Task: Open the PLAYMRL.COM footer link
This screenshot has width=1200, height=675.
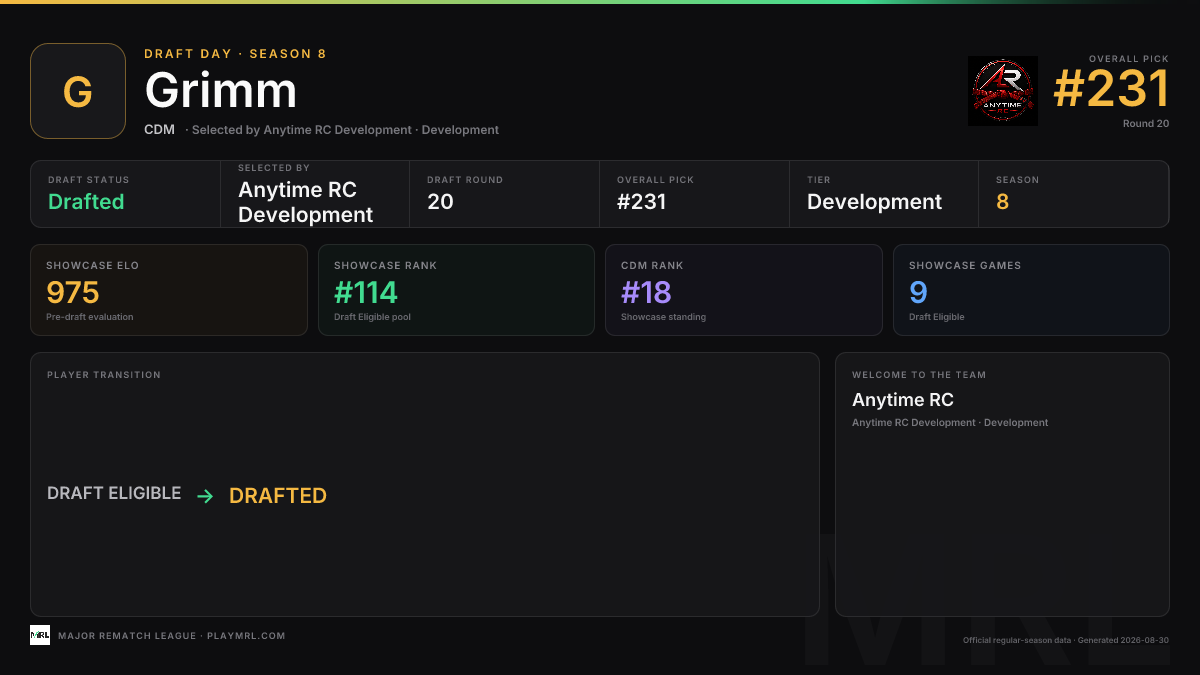Action: (246, 636)
